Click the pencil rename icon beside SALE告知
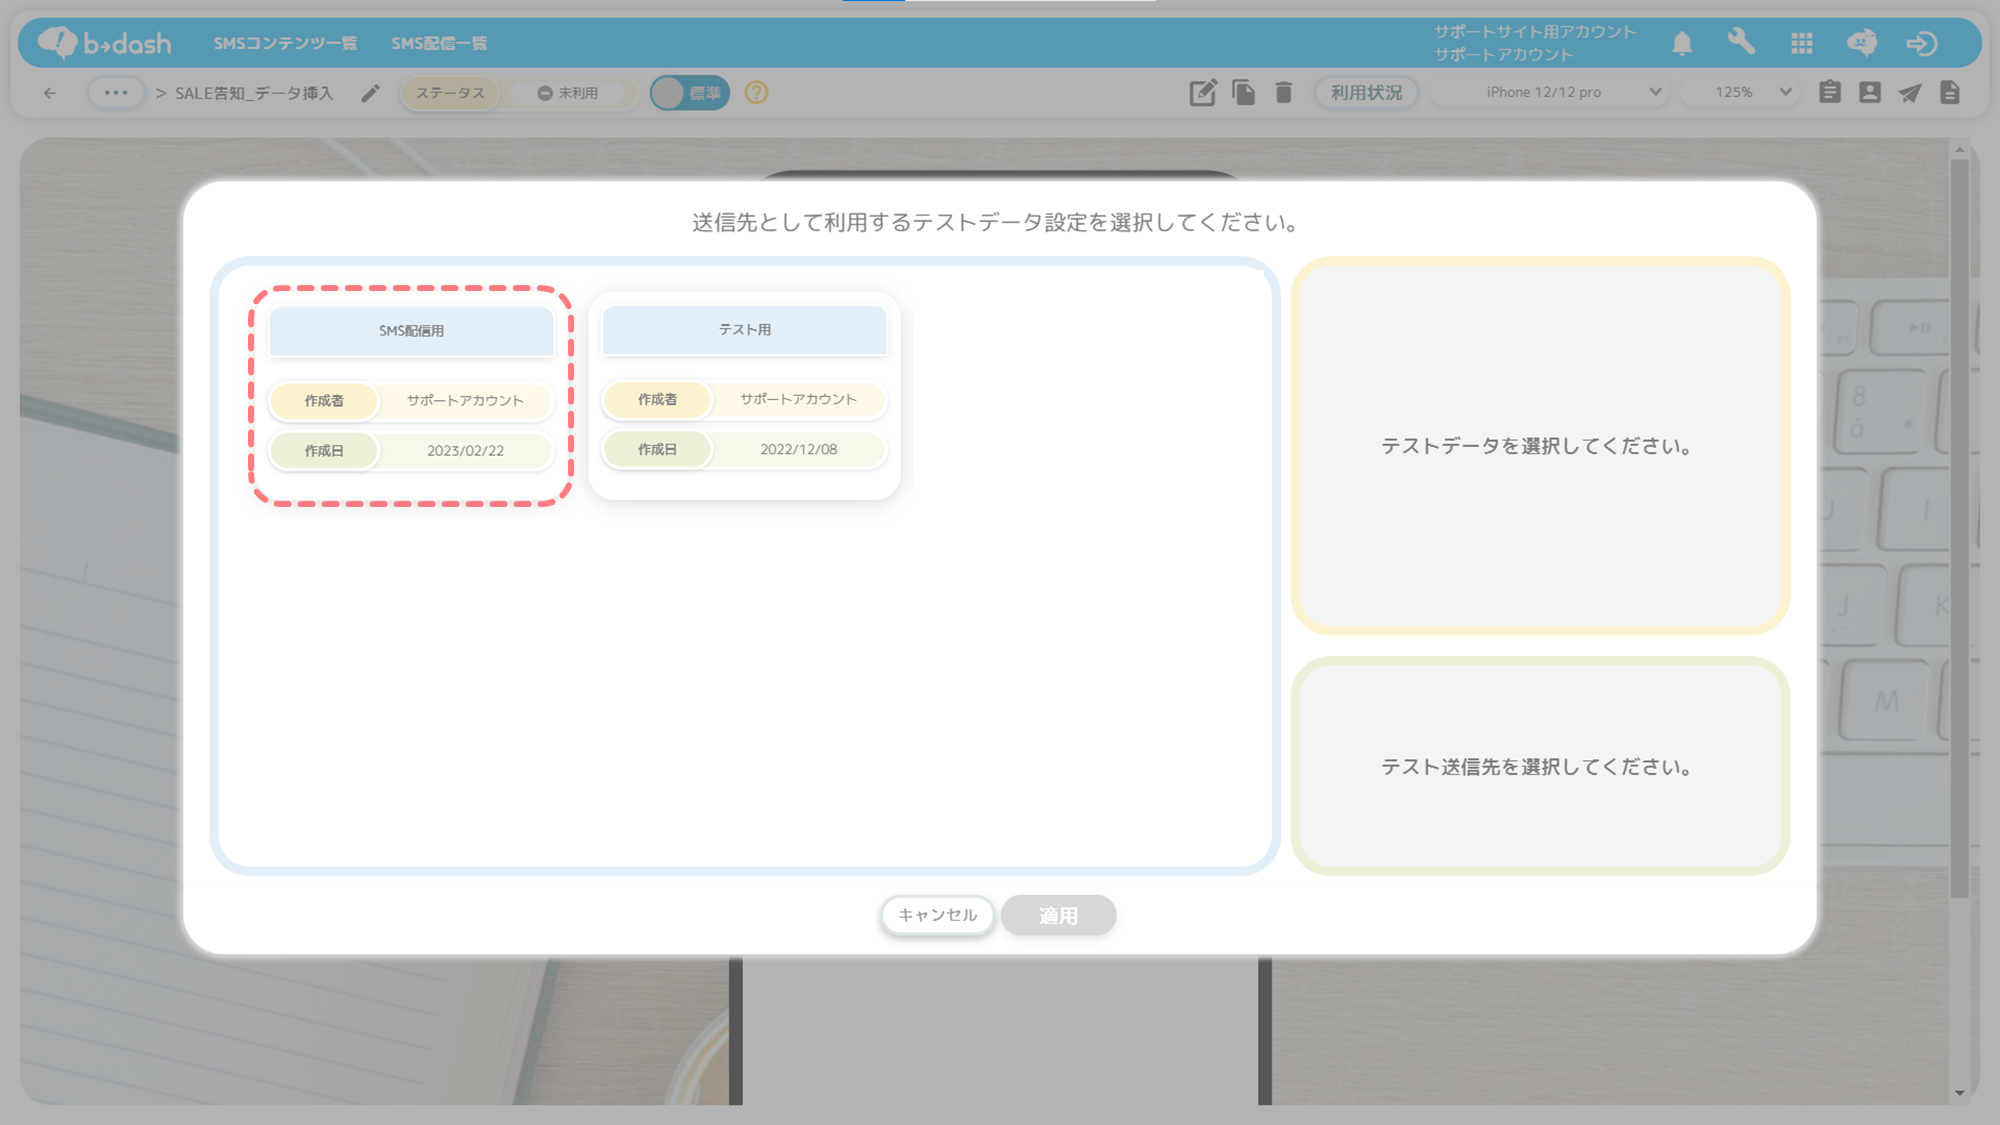 click(370, 93)
